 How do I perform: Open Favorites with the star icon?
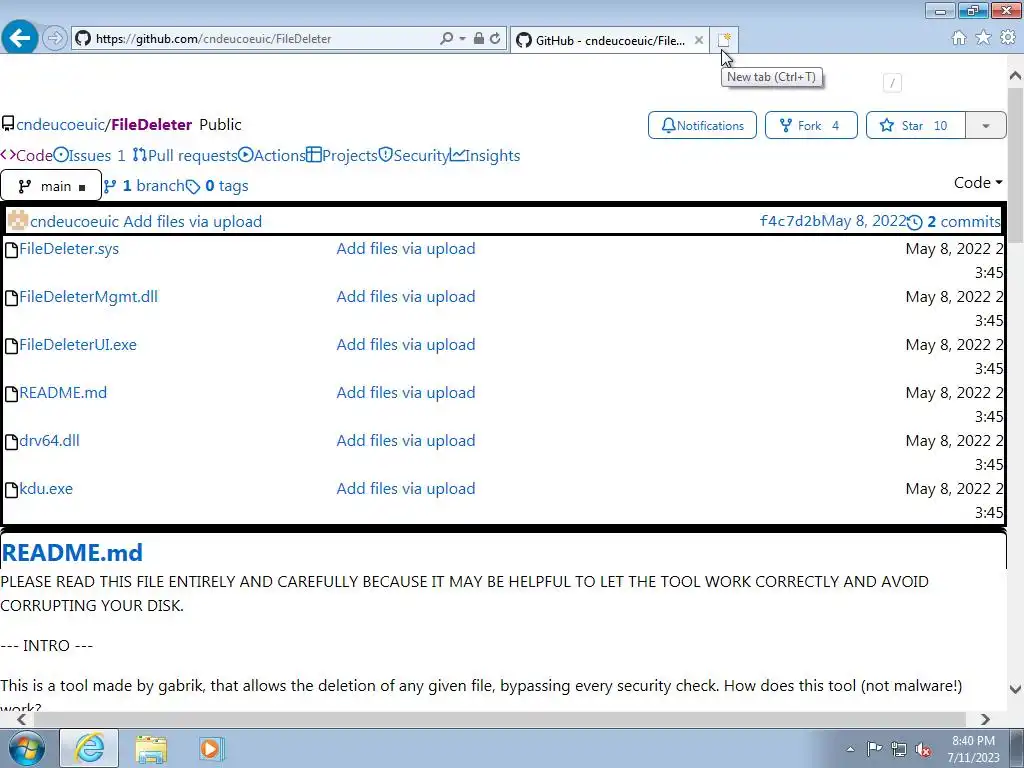(x=983, y=38)
